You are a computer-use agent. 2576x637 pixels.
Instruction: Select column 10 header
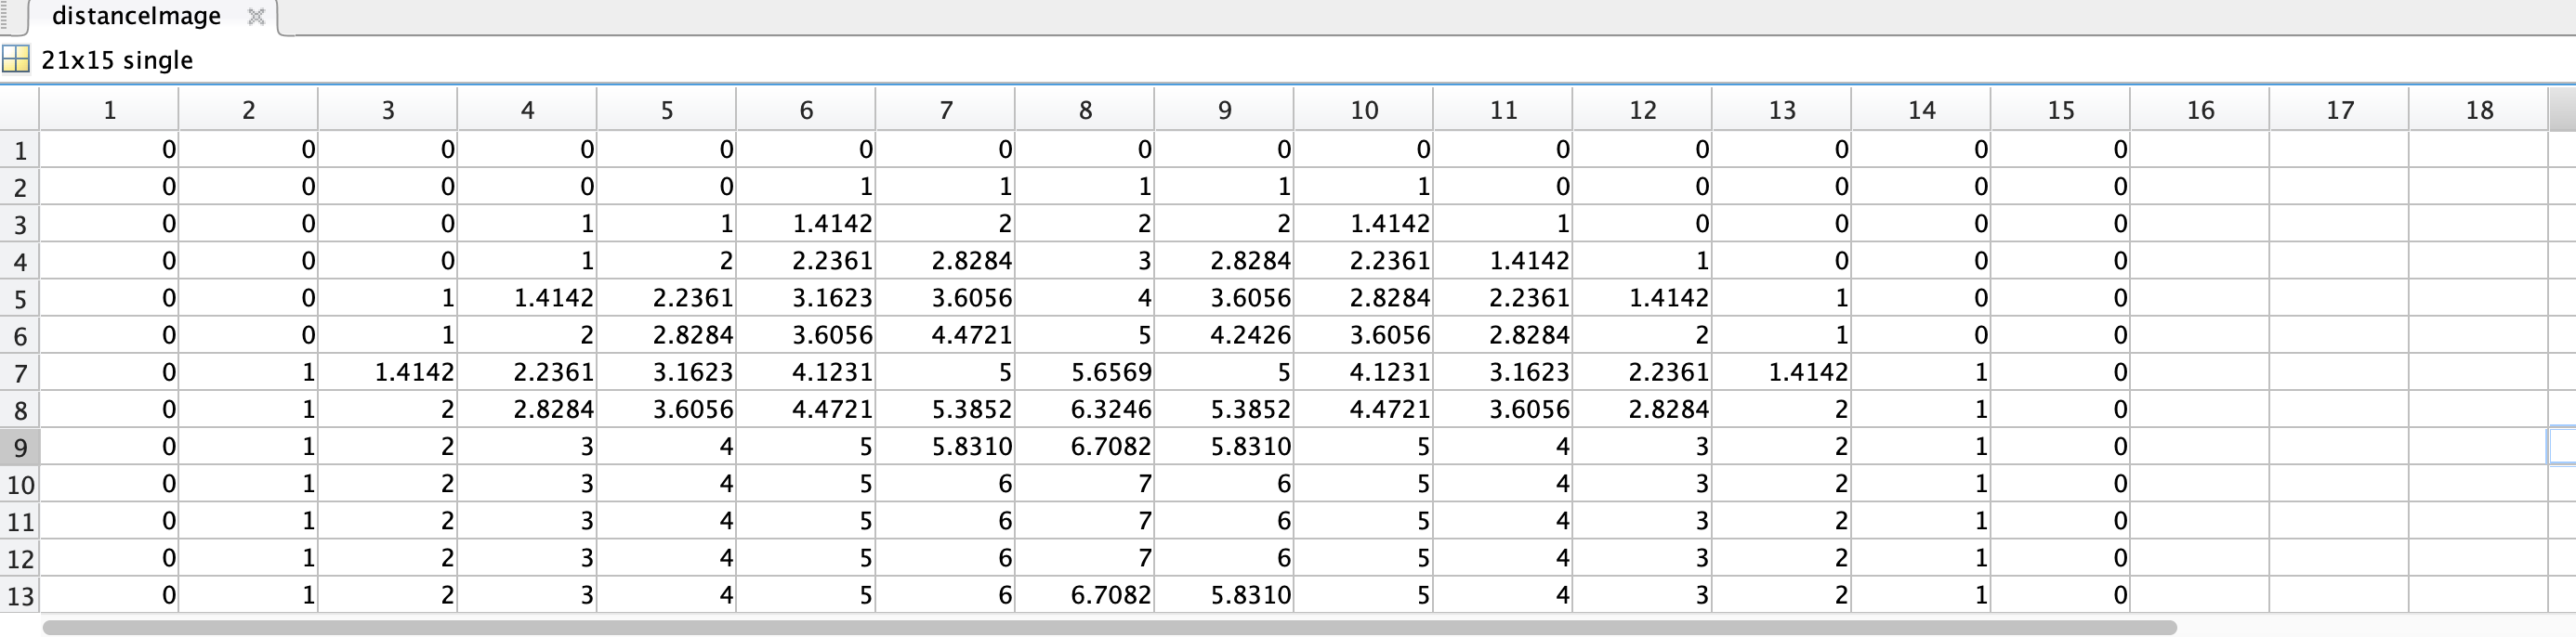[1363, 109]
